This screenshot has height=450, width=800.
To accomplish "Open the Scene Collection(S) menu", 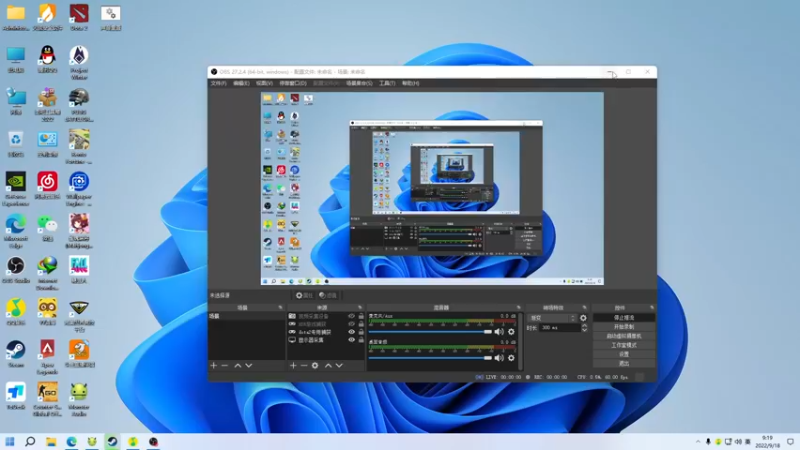I will click(x=359, y=83).
